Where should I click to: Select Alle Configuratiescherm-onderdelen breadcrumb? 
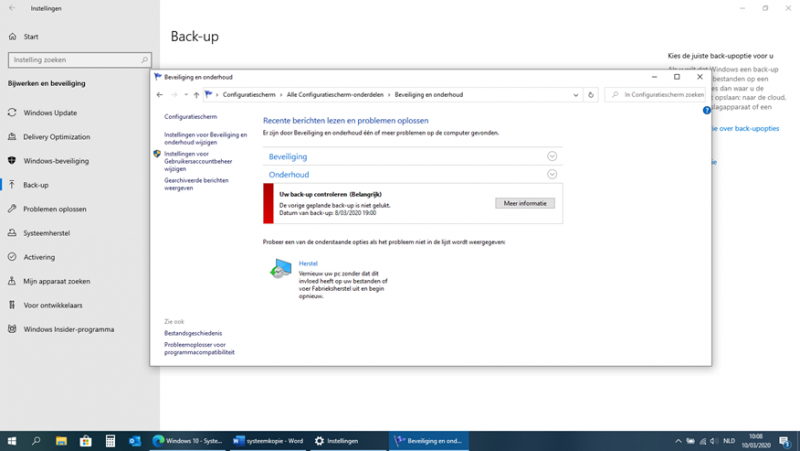click(336, 95)
